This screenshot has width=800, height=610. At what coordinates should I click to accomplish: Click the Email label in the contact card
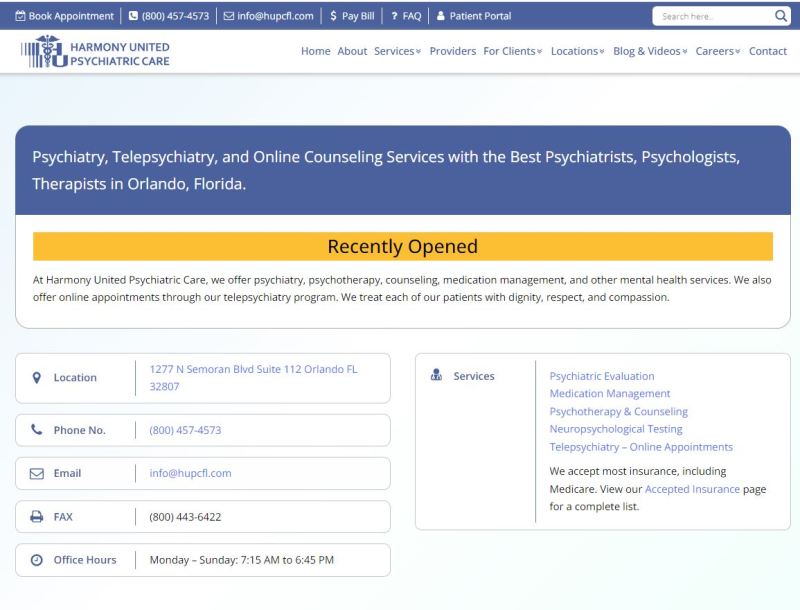[67, 473]
